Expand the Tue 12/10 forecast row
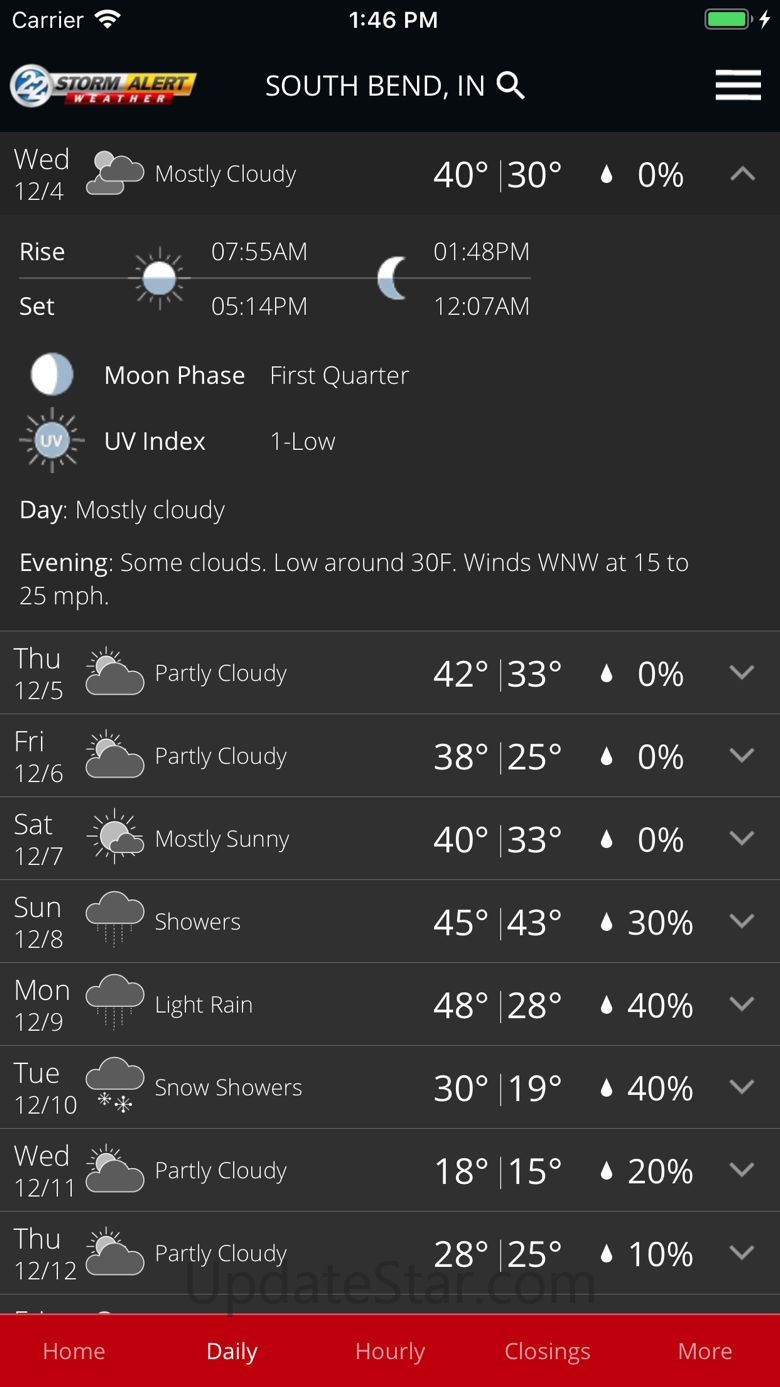780x1387 pixels. coord(742,1087)
